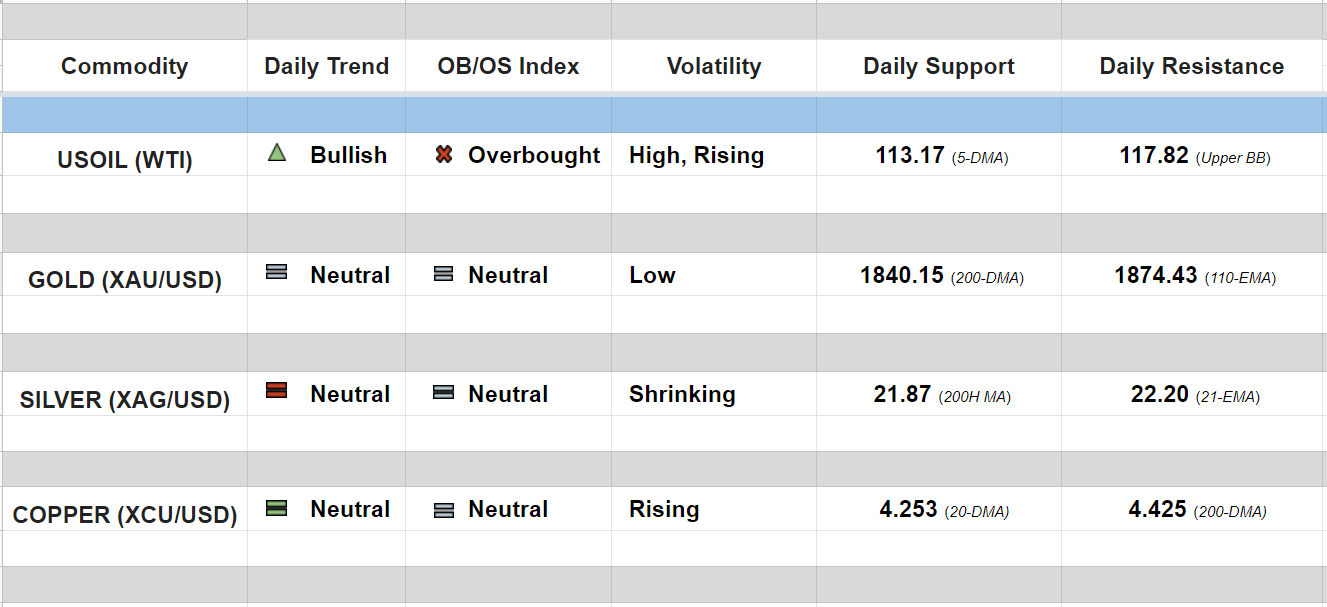Click the Volatility column header

pos(714,66)
